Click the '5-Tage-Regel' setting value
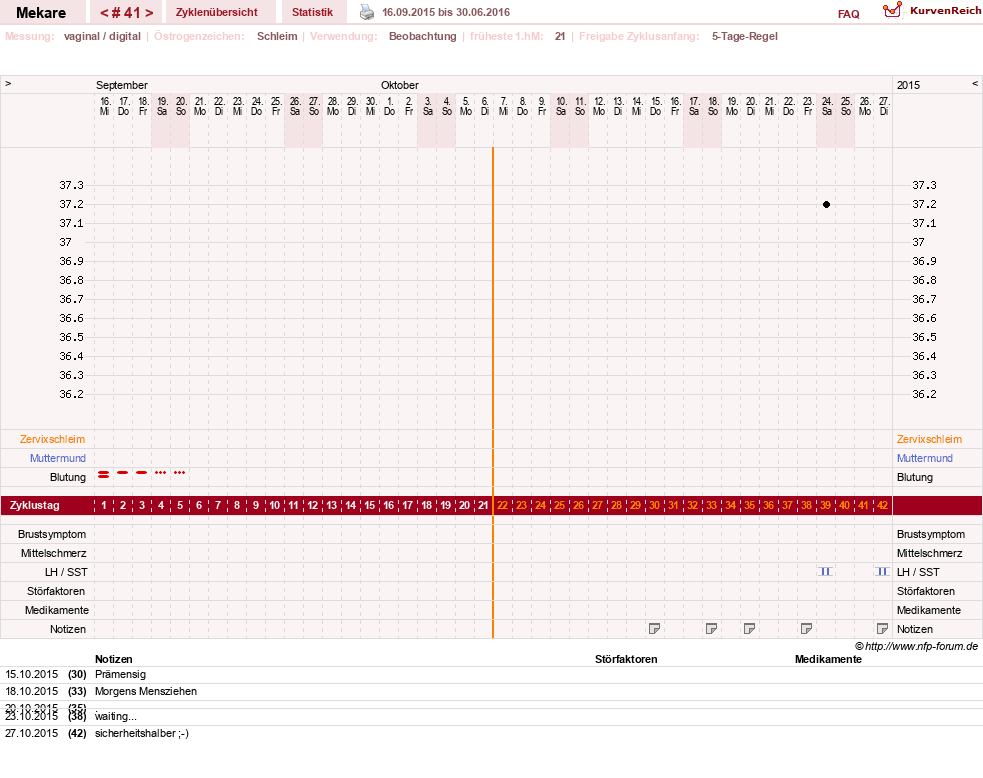The width and height of the screenshot is (983, 778). [x=745, y=36]
